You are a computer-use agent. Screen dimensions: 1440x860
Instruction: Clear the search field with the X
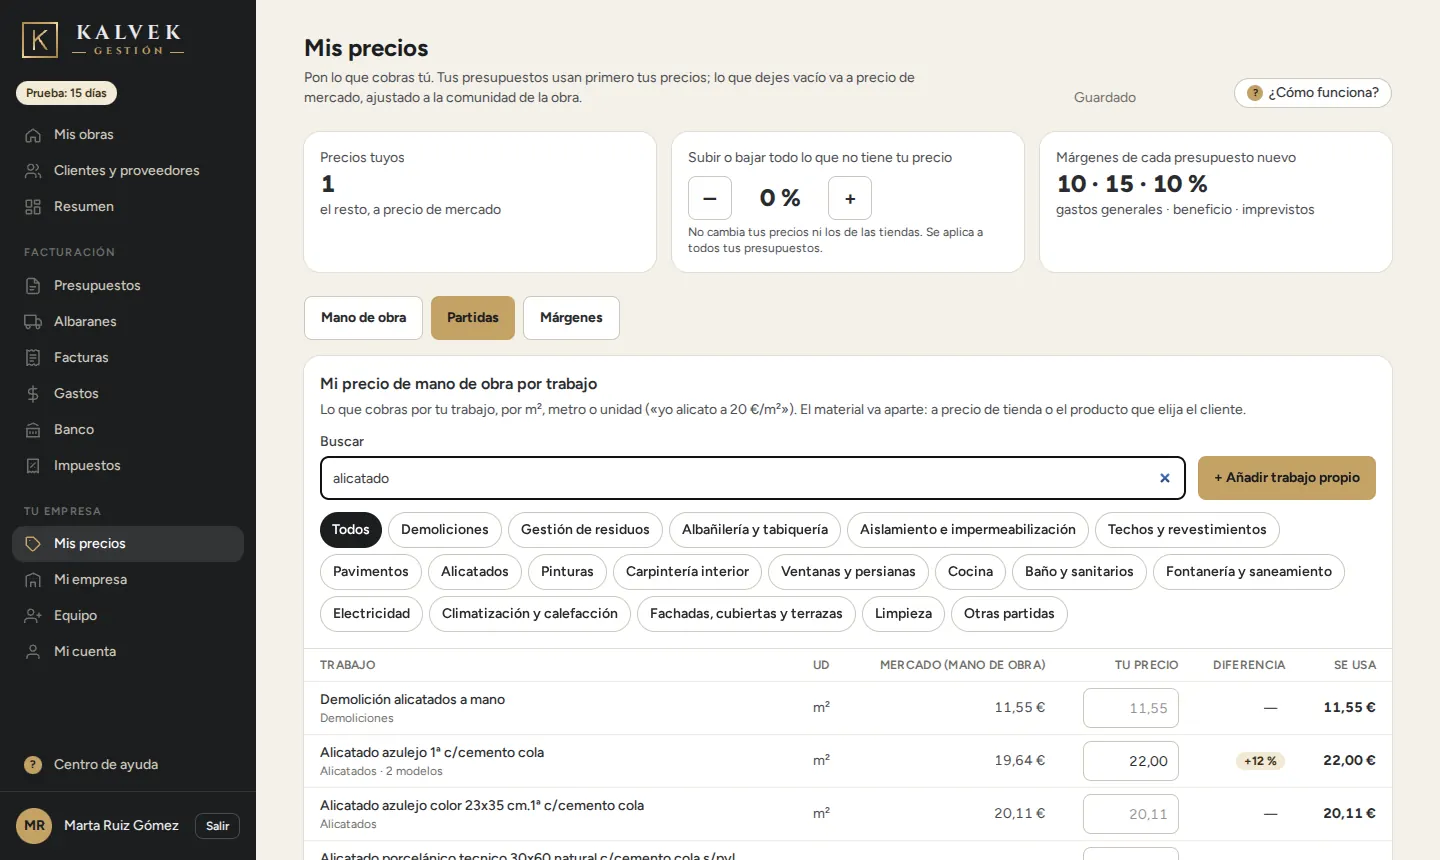[x=1165, y=478]
